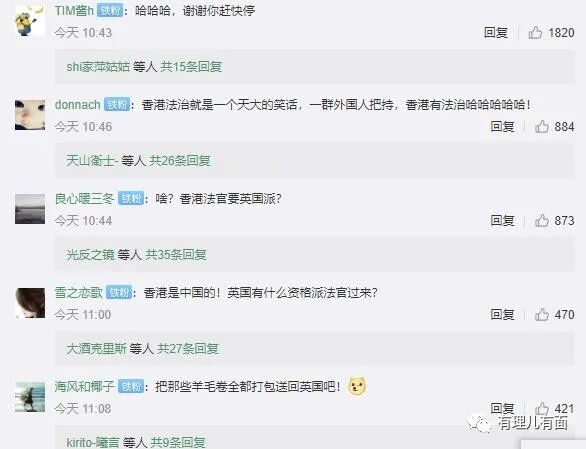Image resolution: width=586 pixels, height=449 pixels.
Task: Click the 铁粉 badge next to donnach
Action: (x=117, y=104)
